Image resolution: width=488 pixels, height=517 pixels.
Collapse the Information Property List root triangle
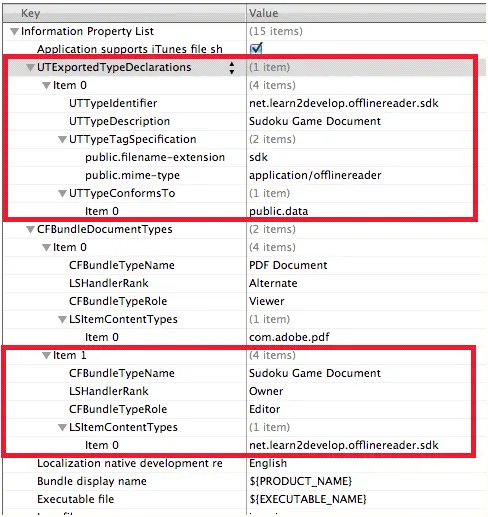point(14,32)
